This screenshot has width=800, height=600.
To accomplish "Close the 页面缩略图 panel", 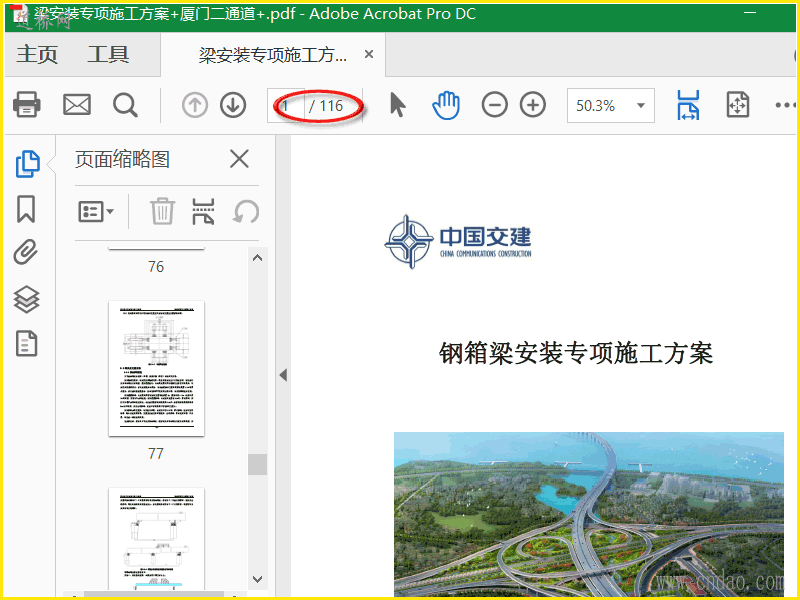I will point(239,159).
